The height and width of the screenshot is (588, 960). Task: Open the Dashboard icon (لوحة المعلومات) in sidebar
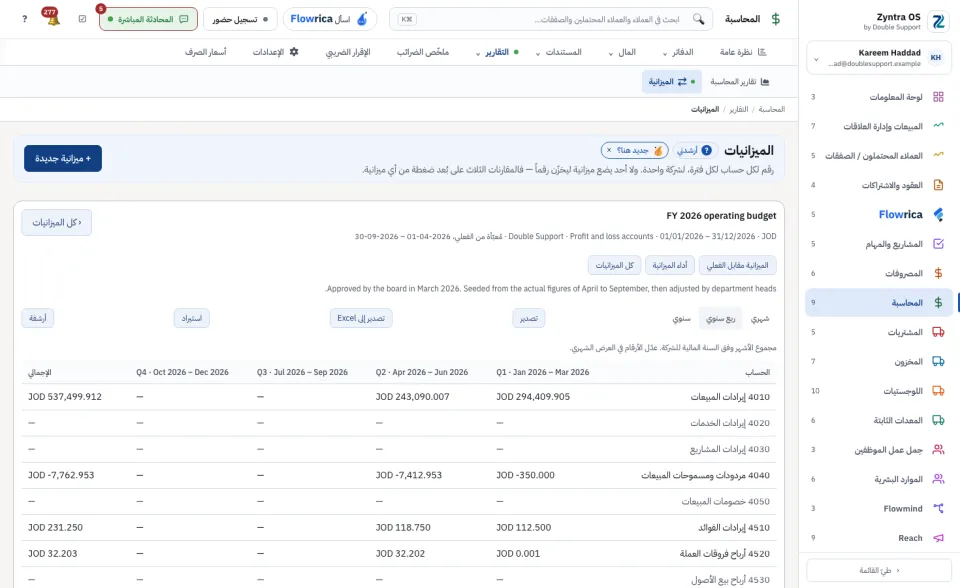pos(938,97)
